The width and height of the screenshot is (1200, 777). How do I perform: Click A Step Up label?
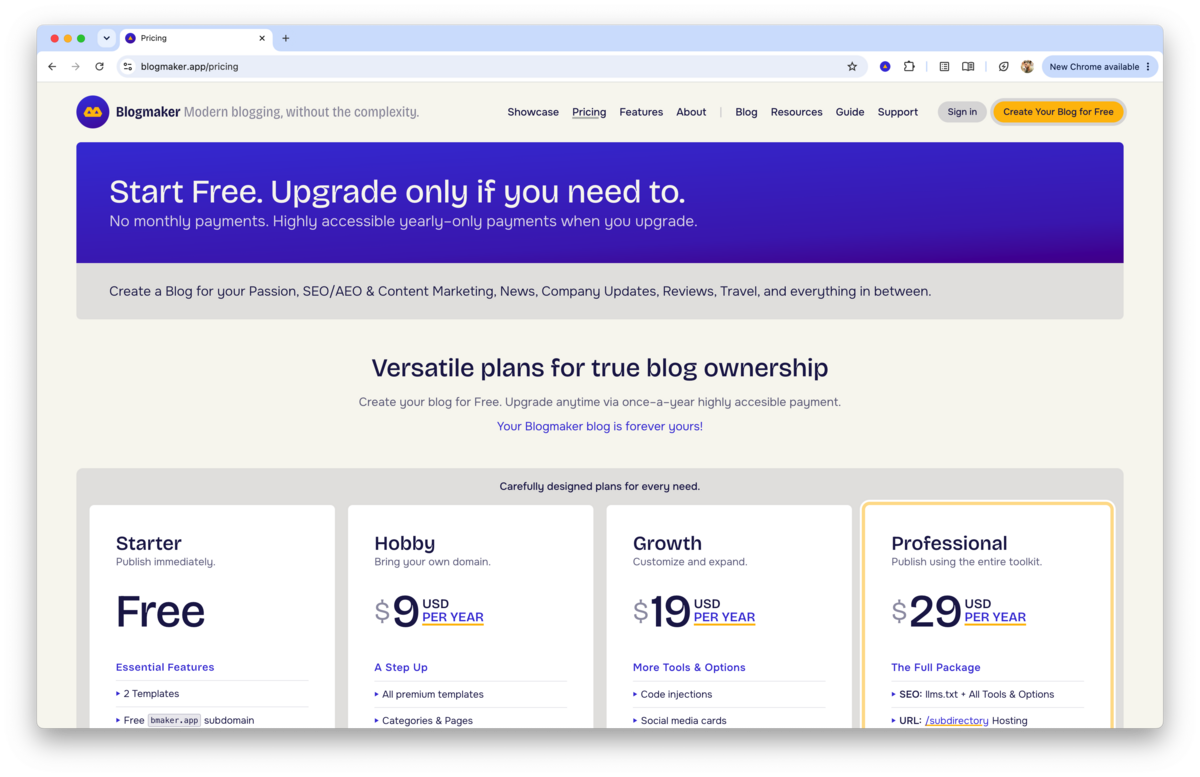tap(401, 667)
